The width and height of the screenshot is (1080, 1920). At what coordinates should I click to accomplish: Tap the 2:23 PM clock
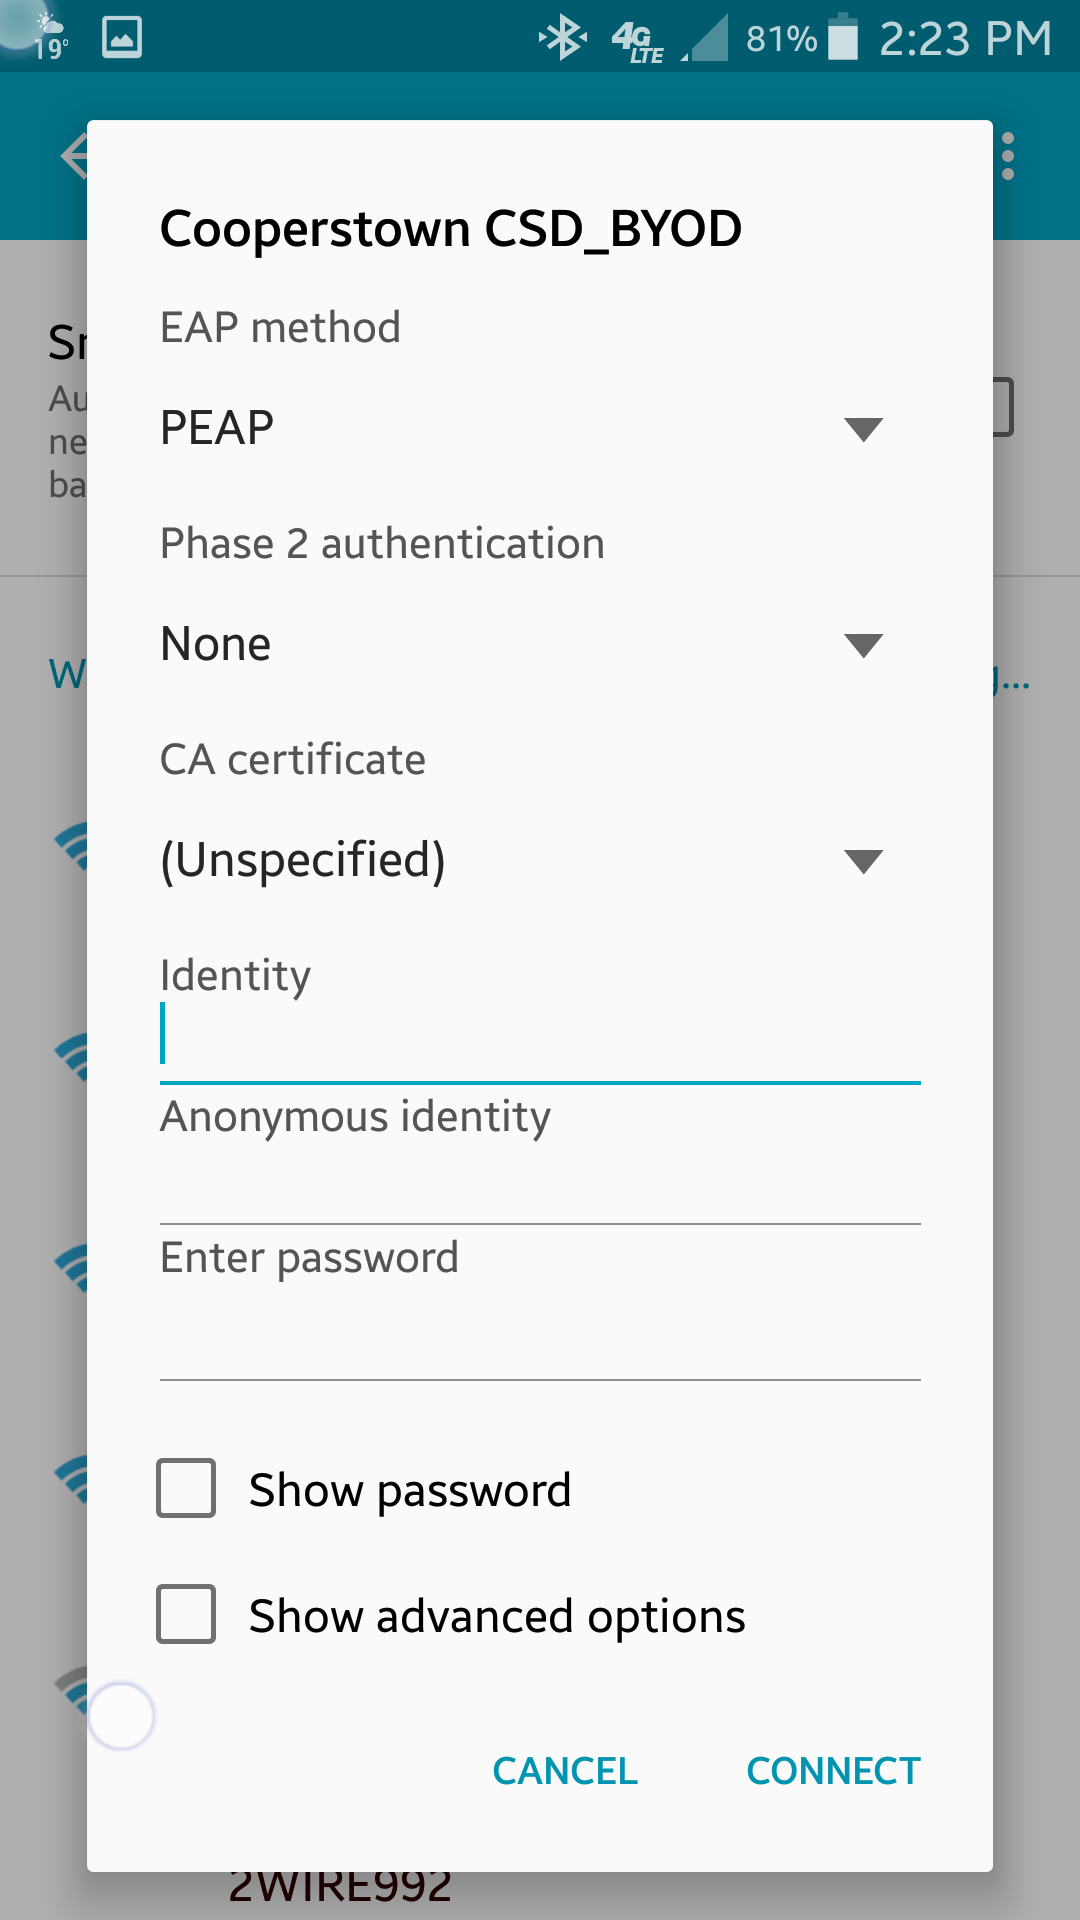[965, 40]
